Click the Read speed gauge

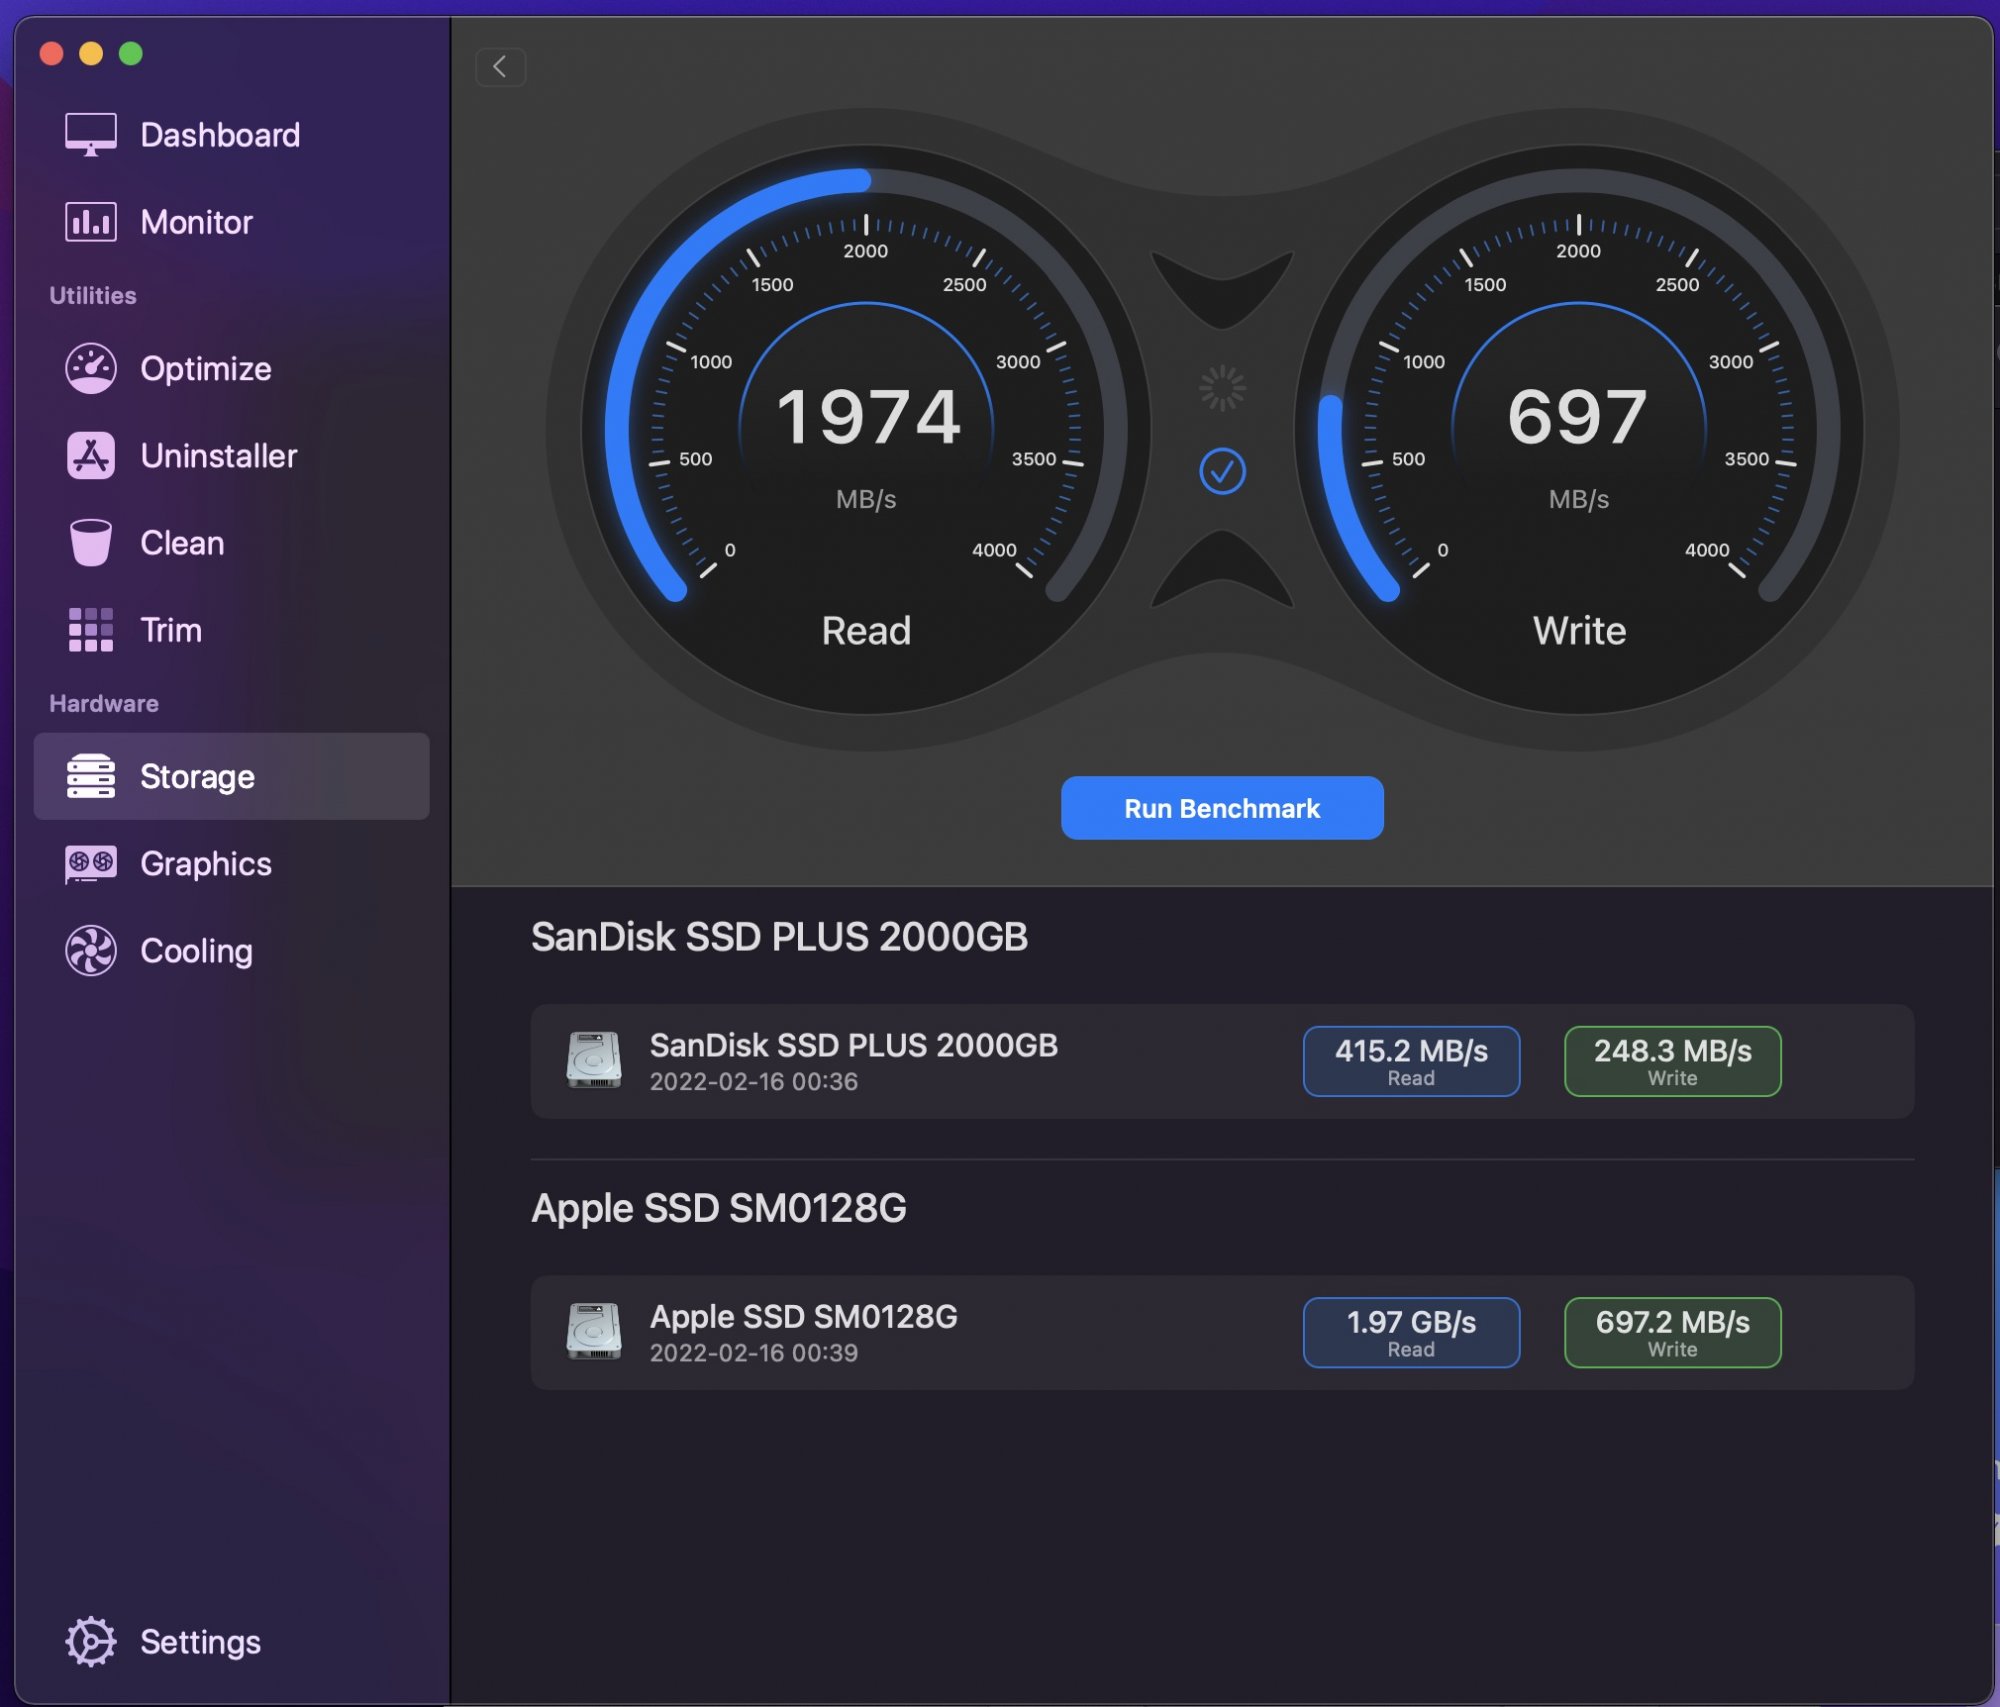coord(866,430)
